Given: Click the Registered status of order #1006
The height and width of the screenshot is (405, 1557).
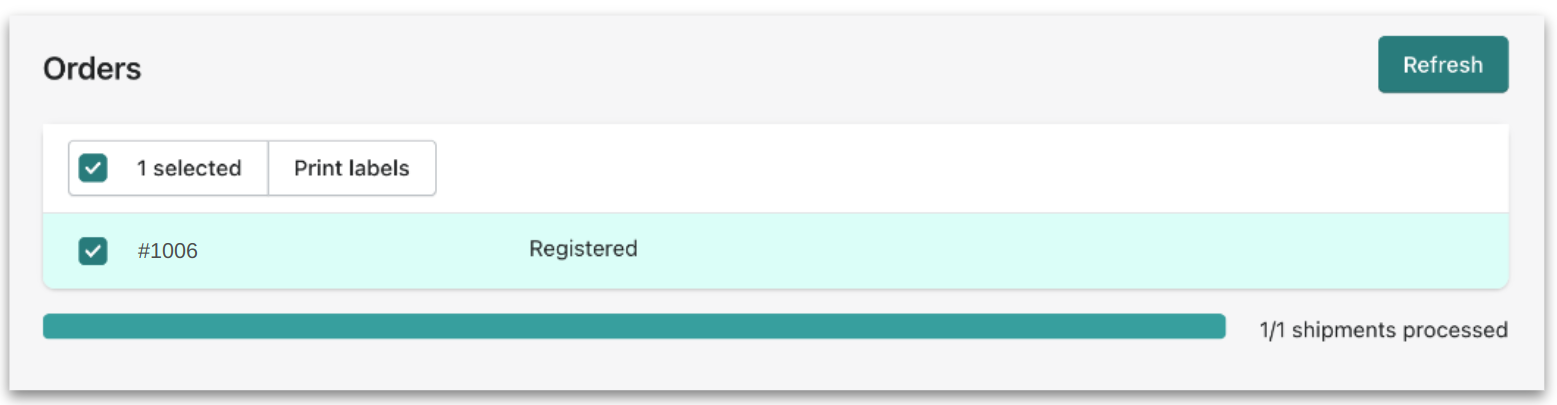Looking at the screenshot, I should pos(583,248).
